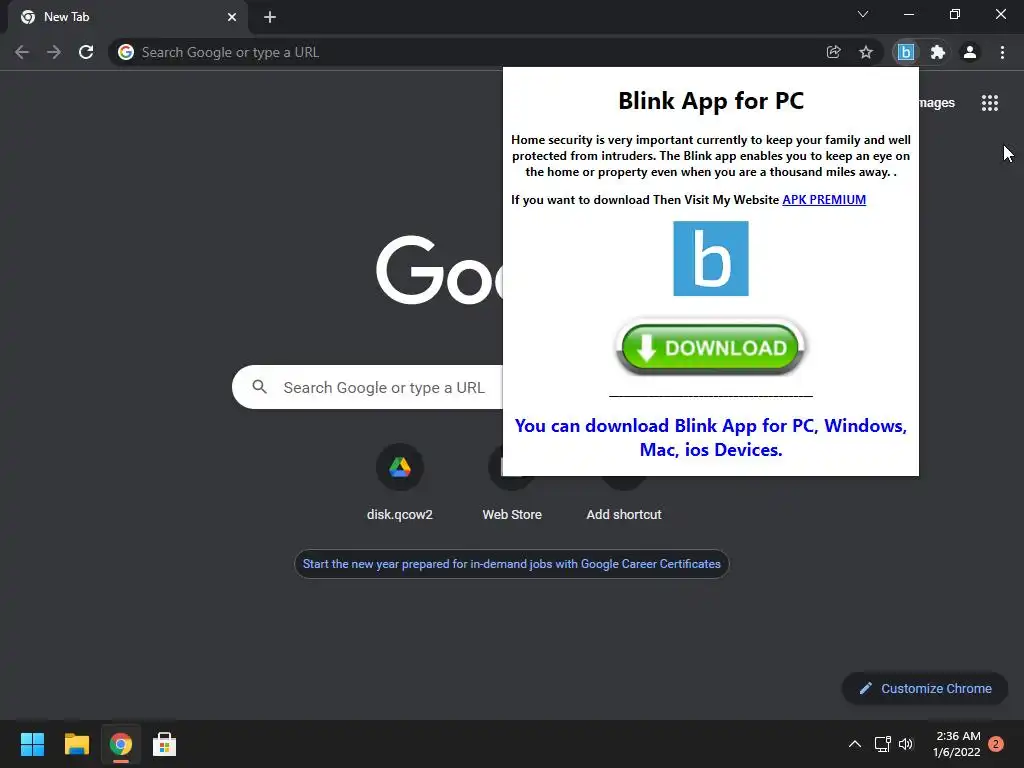Select the New Tab tab
1024x768 pixels.
tap(128, 17)
